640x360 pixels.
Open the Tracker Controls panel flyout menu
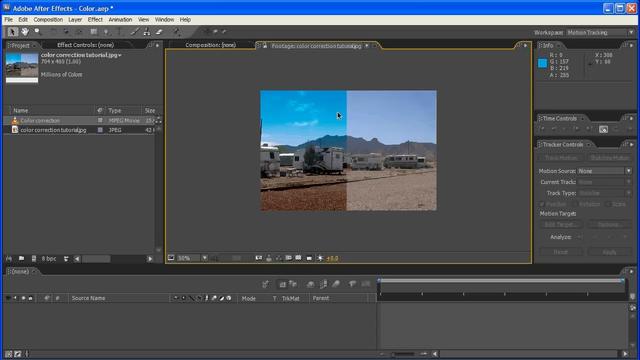[631, 144]
